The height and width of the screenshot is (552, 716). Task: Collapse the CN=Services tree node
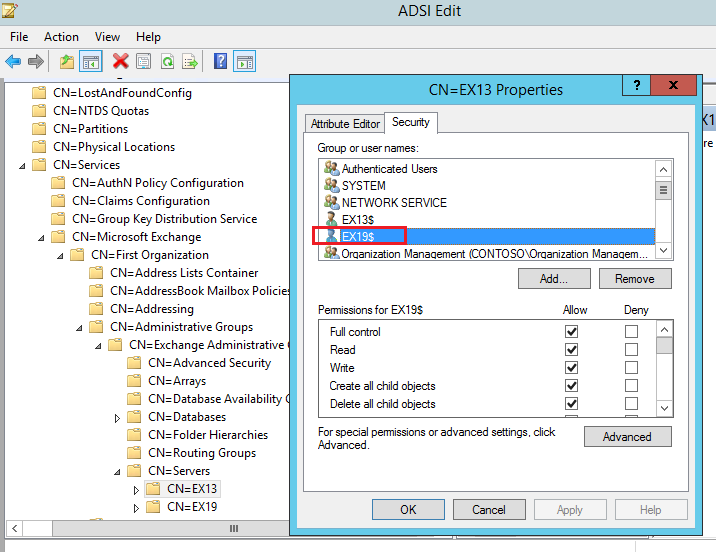(22, 166)
